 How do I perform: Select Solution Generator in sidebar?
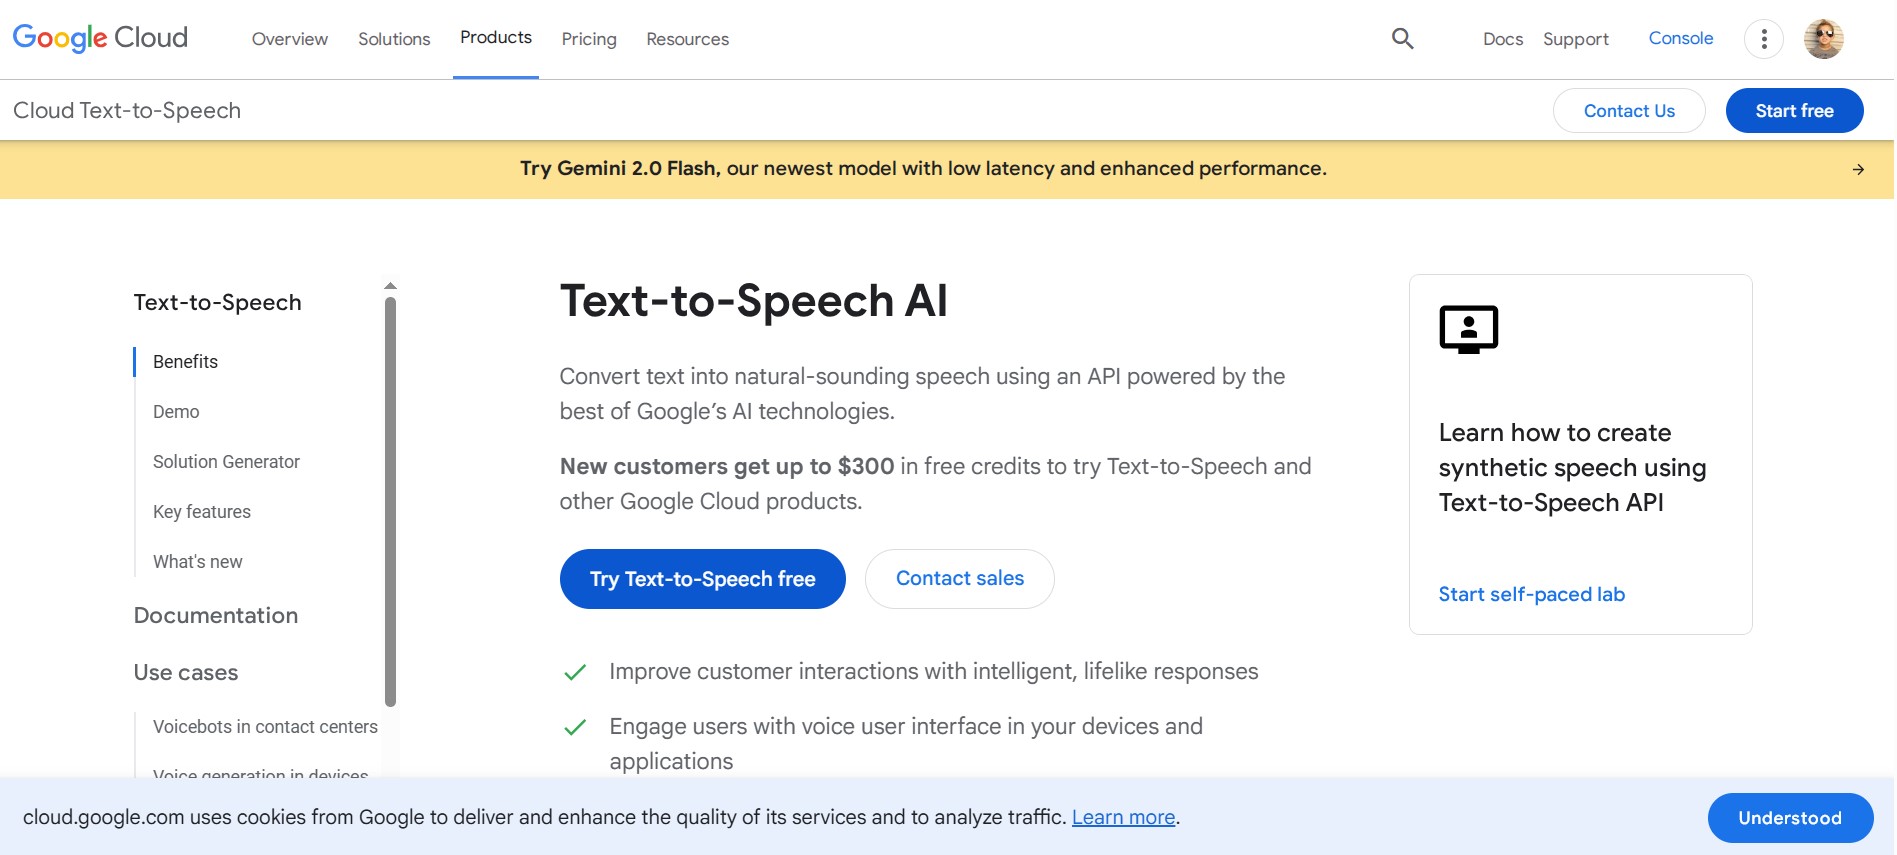click(226, 462)
